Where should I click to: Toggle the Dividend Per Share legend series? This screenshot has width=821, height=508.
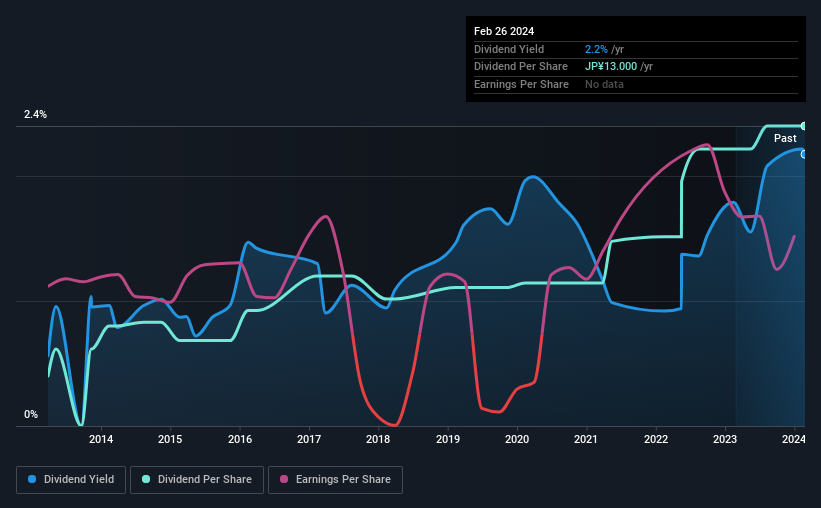197,480
